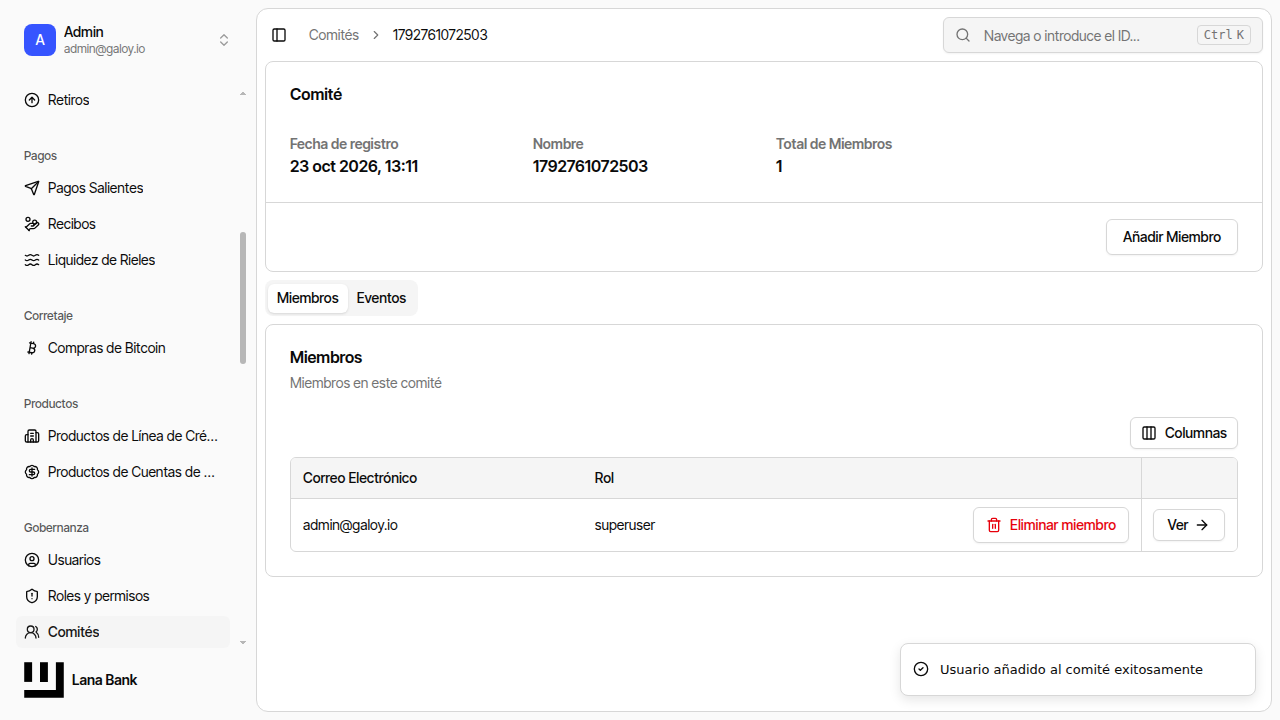Open Pagos Salientes in the sidebar
Screen dimensions: 1280x720
click(x=123, y=188)
